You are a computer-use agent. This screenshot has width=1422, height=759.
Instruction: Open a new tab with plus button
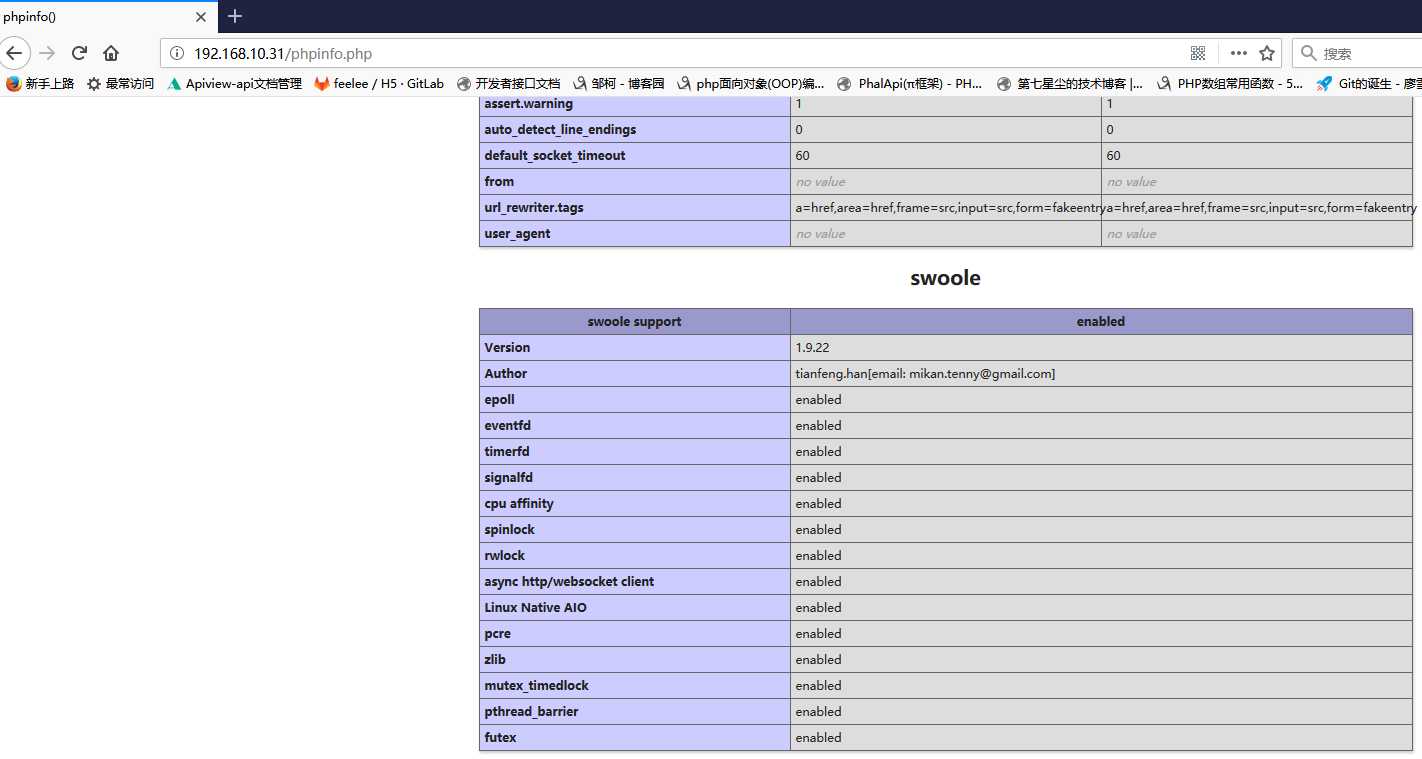tap(235, 16)
